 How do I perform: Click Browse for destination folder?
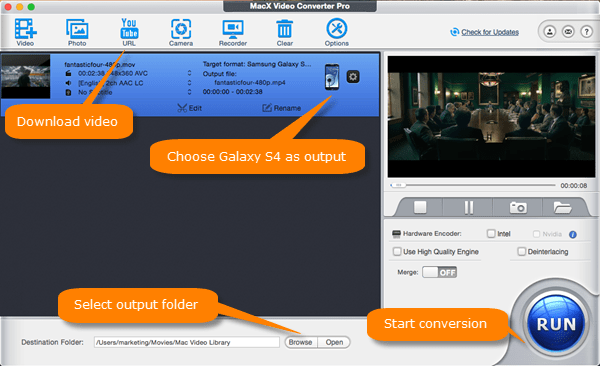pos(301,342)
